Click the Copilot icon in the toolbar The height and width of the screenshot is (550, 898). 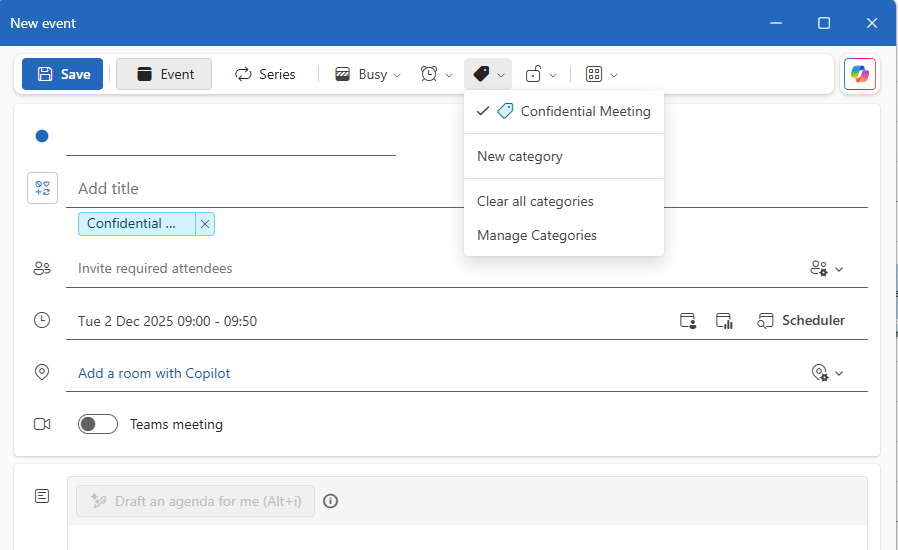pyautogui.click(x=859, y=74)
